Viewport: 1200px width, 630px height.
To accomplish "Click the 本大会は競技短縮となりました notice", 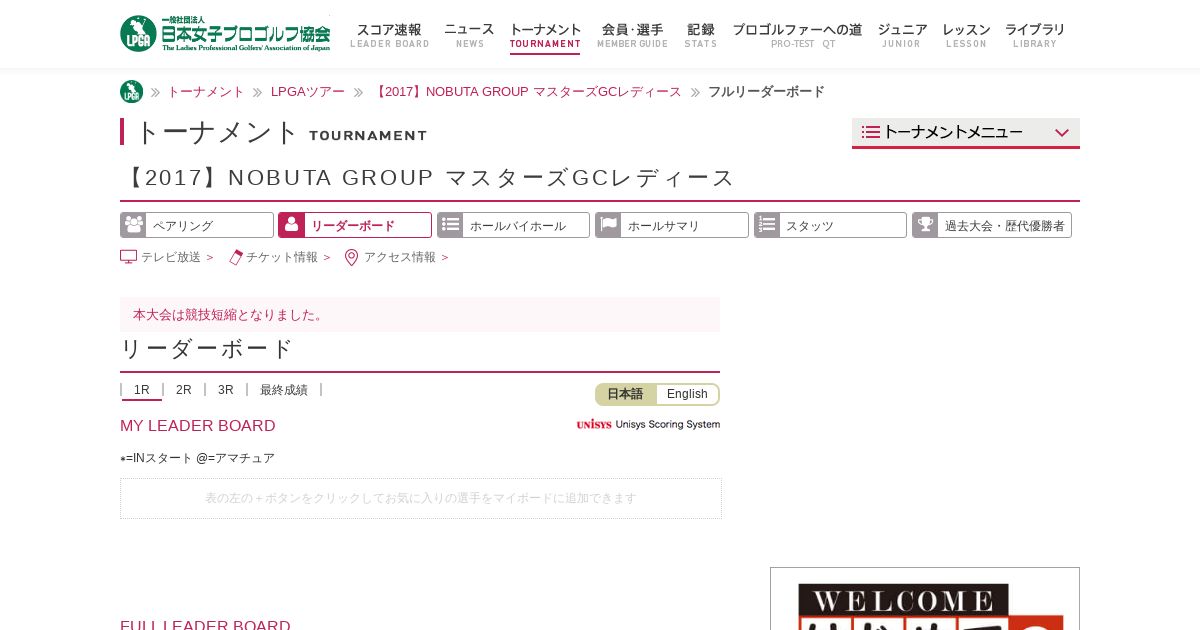I will [x=420, y=315].
